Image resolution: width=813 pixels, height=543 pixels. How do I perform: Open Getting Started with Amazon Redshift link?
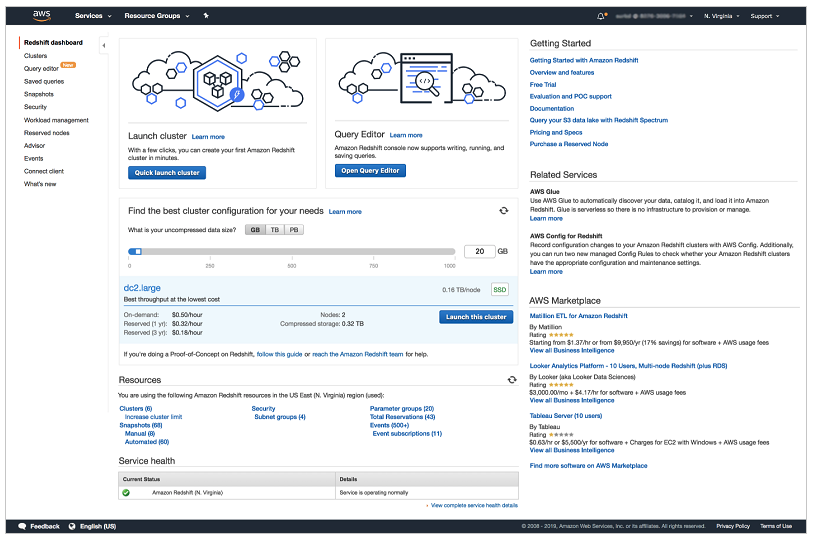click(x=584, y=61)
